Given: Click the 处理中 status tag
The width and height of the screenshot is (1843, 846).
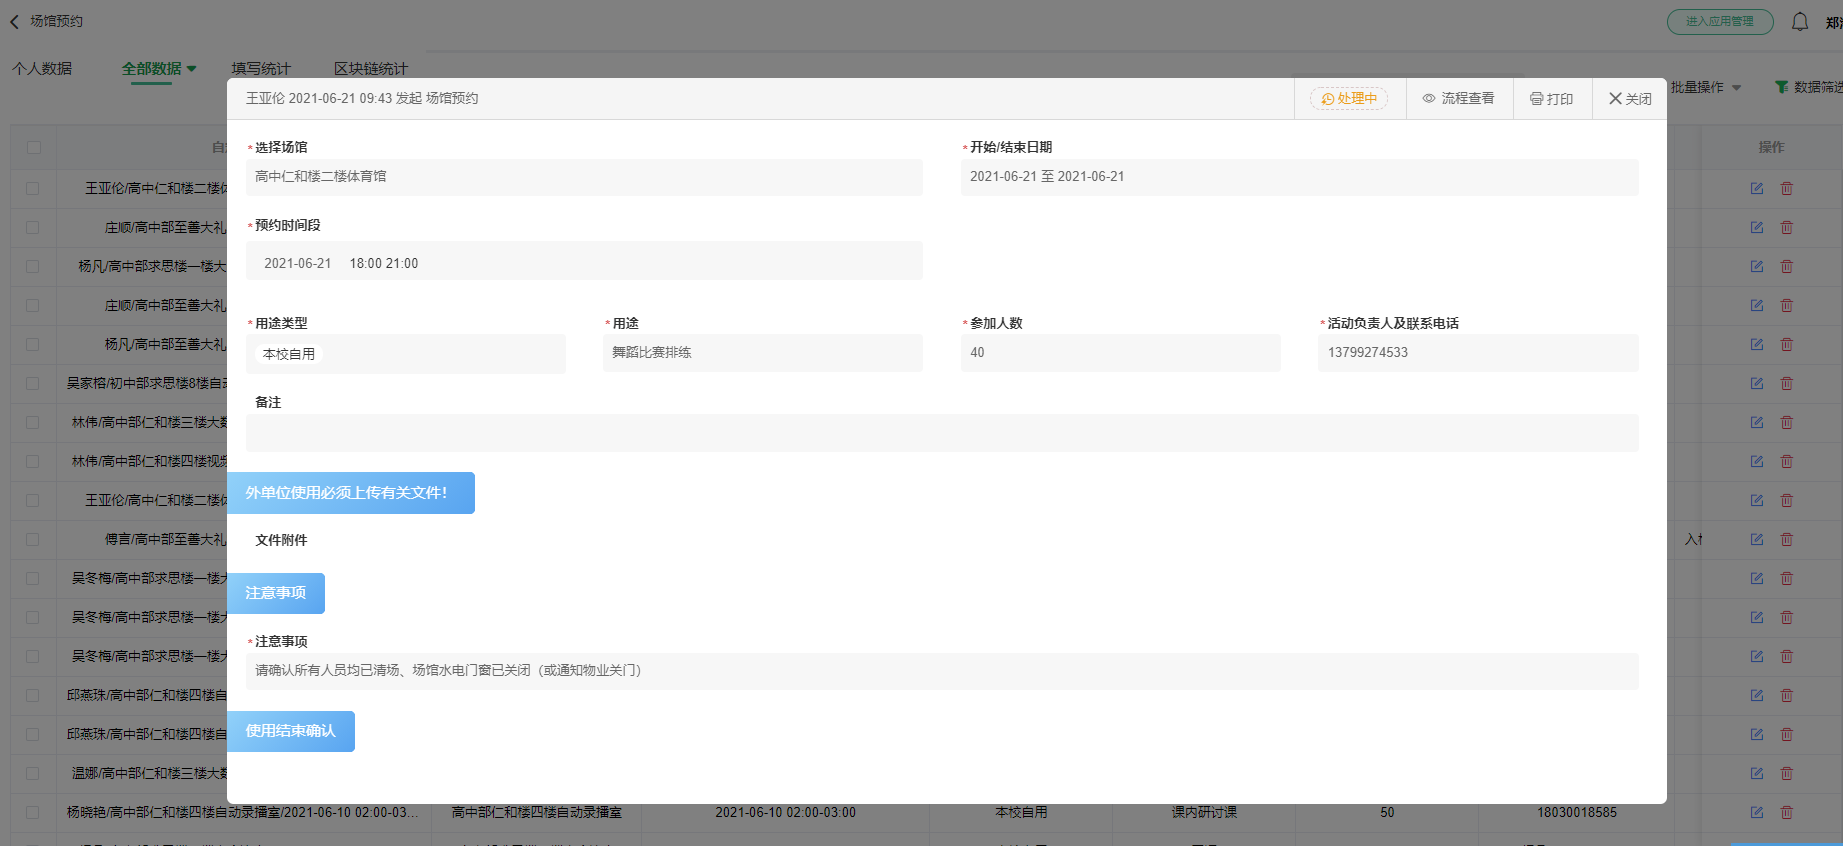Looking at the screenshot, I should [1349, 98].
